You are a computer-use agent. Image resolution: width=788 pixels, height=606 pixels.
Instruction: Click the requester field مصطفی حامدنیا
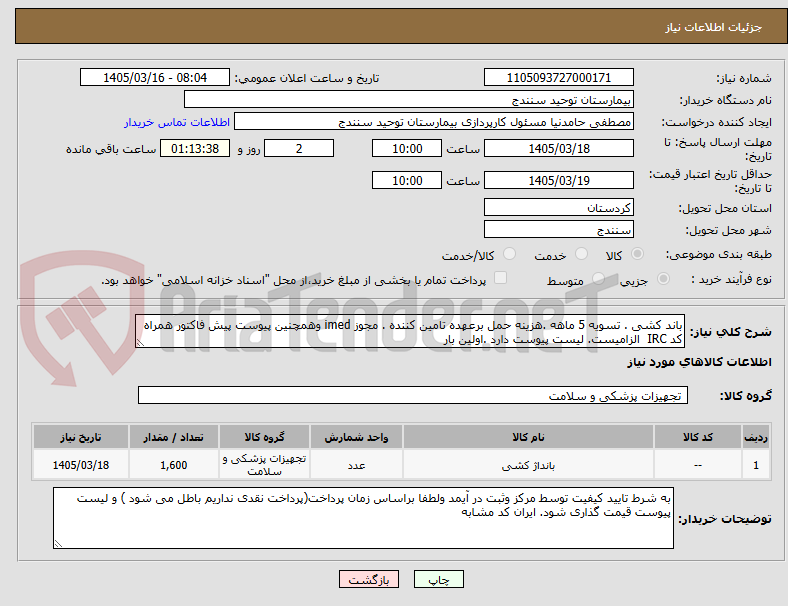point(434,122)
